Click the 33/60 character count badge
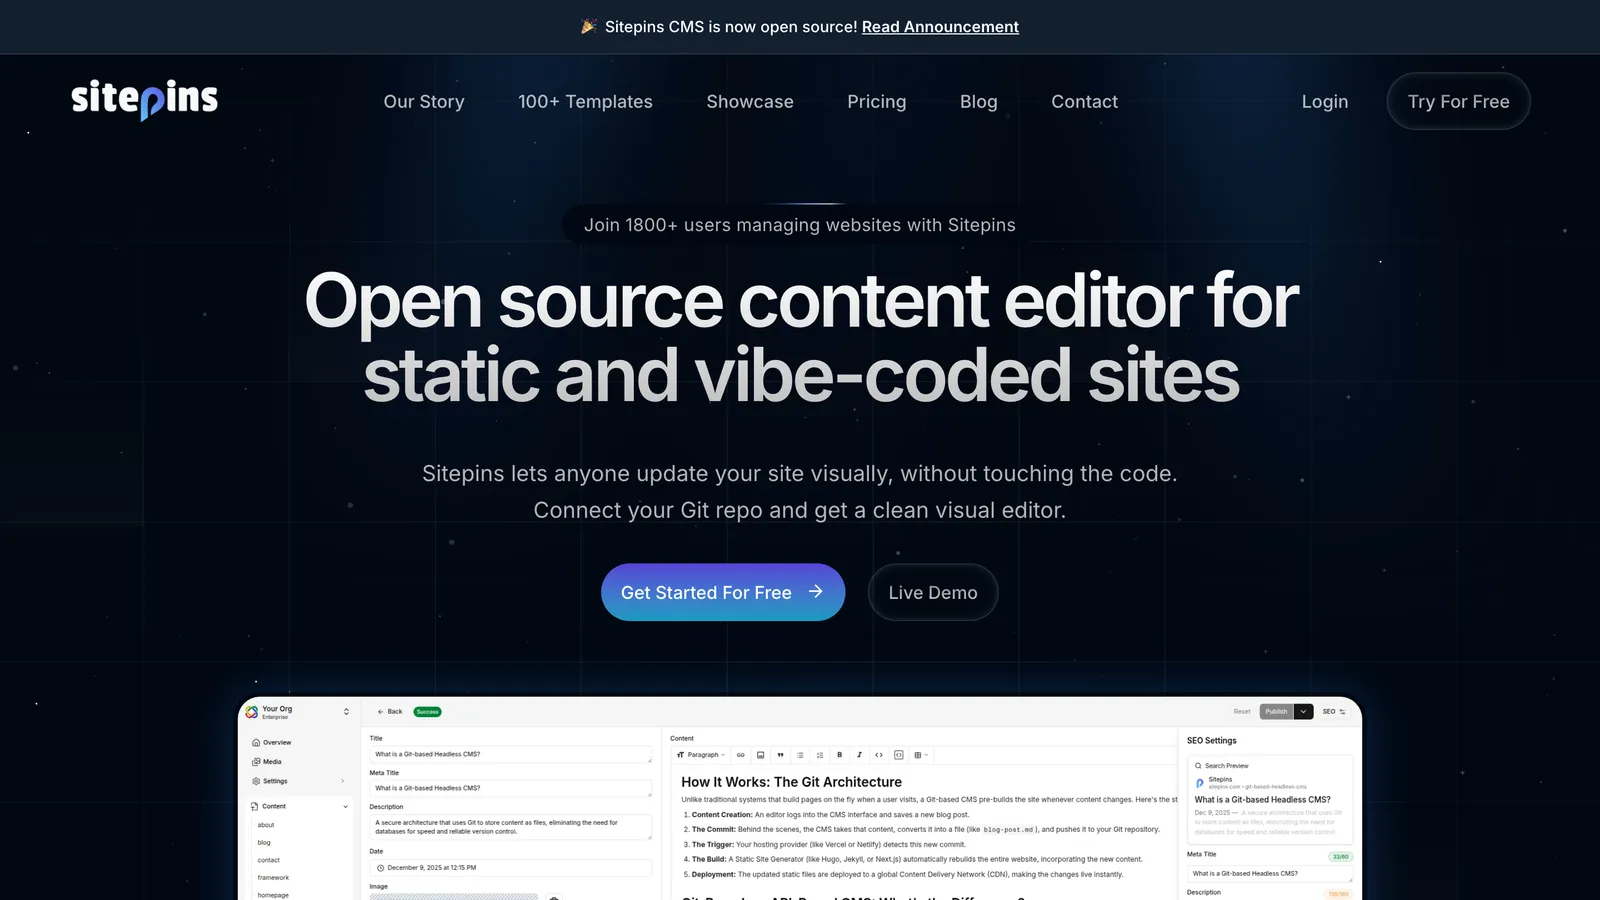 coord(1340,857)
